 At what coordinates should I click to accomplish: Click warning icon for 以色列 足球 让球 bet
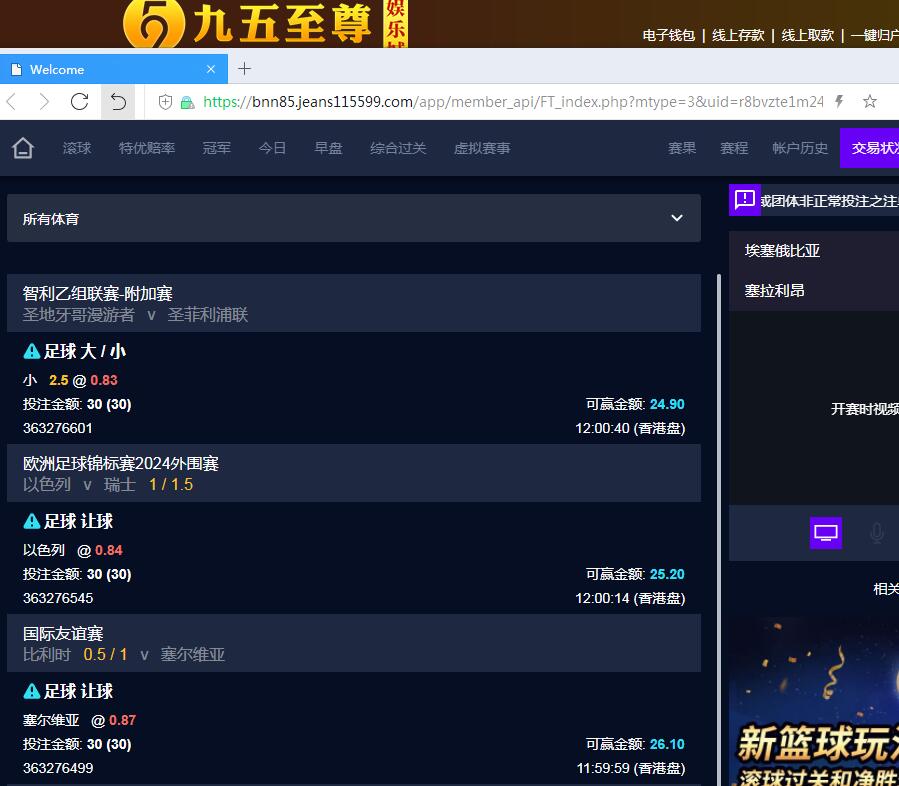point(32,521)
